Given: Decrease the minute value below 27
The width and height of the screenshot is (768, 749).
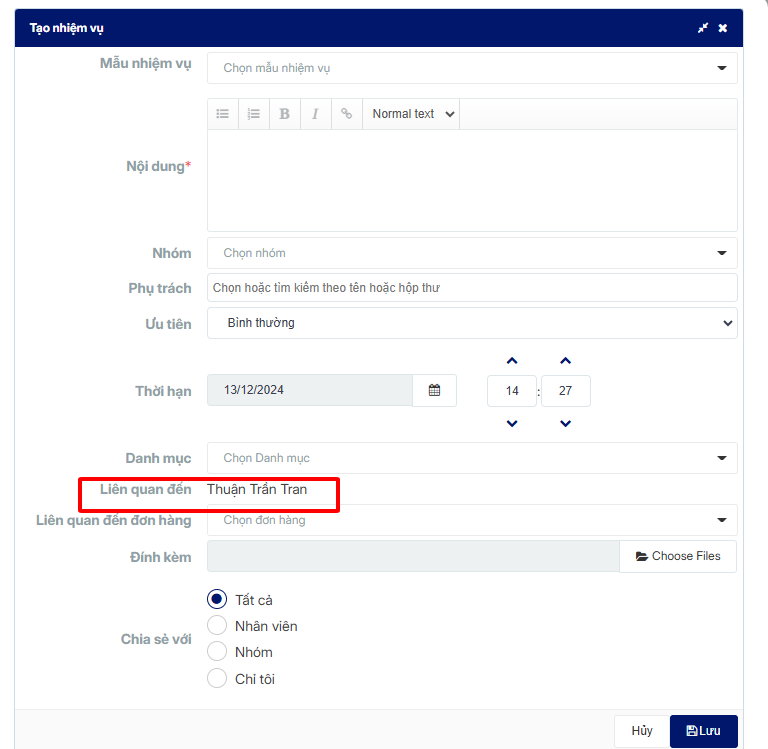Looking at the screenshot, I should coord(565,423).
